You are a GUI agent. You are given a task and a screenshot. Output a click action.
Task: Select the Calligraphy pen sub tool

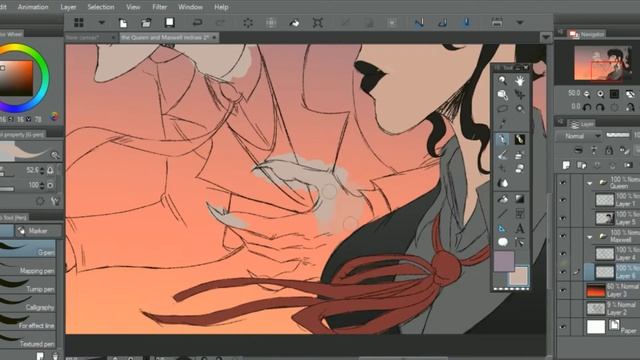[x=28, y=304]
